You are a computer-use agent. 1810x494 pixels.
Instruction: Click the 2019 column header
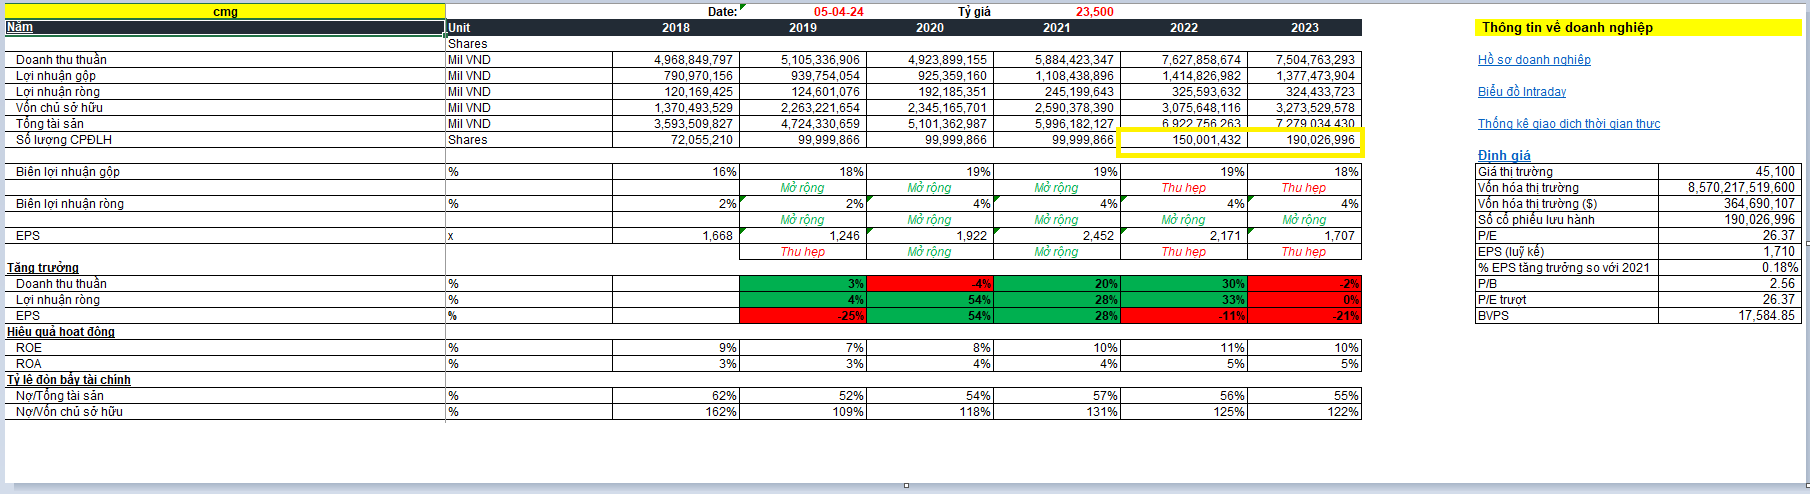pos(803,28)
